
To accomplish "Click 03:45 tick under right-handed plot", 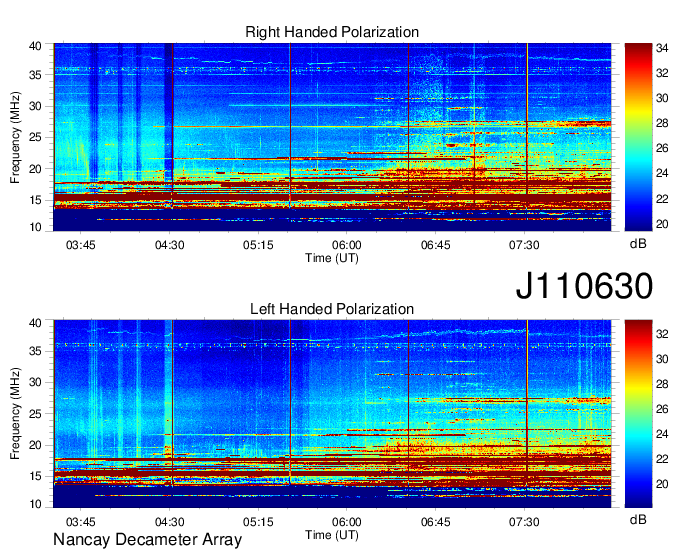I will pos(80,245).
